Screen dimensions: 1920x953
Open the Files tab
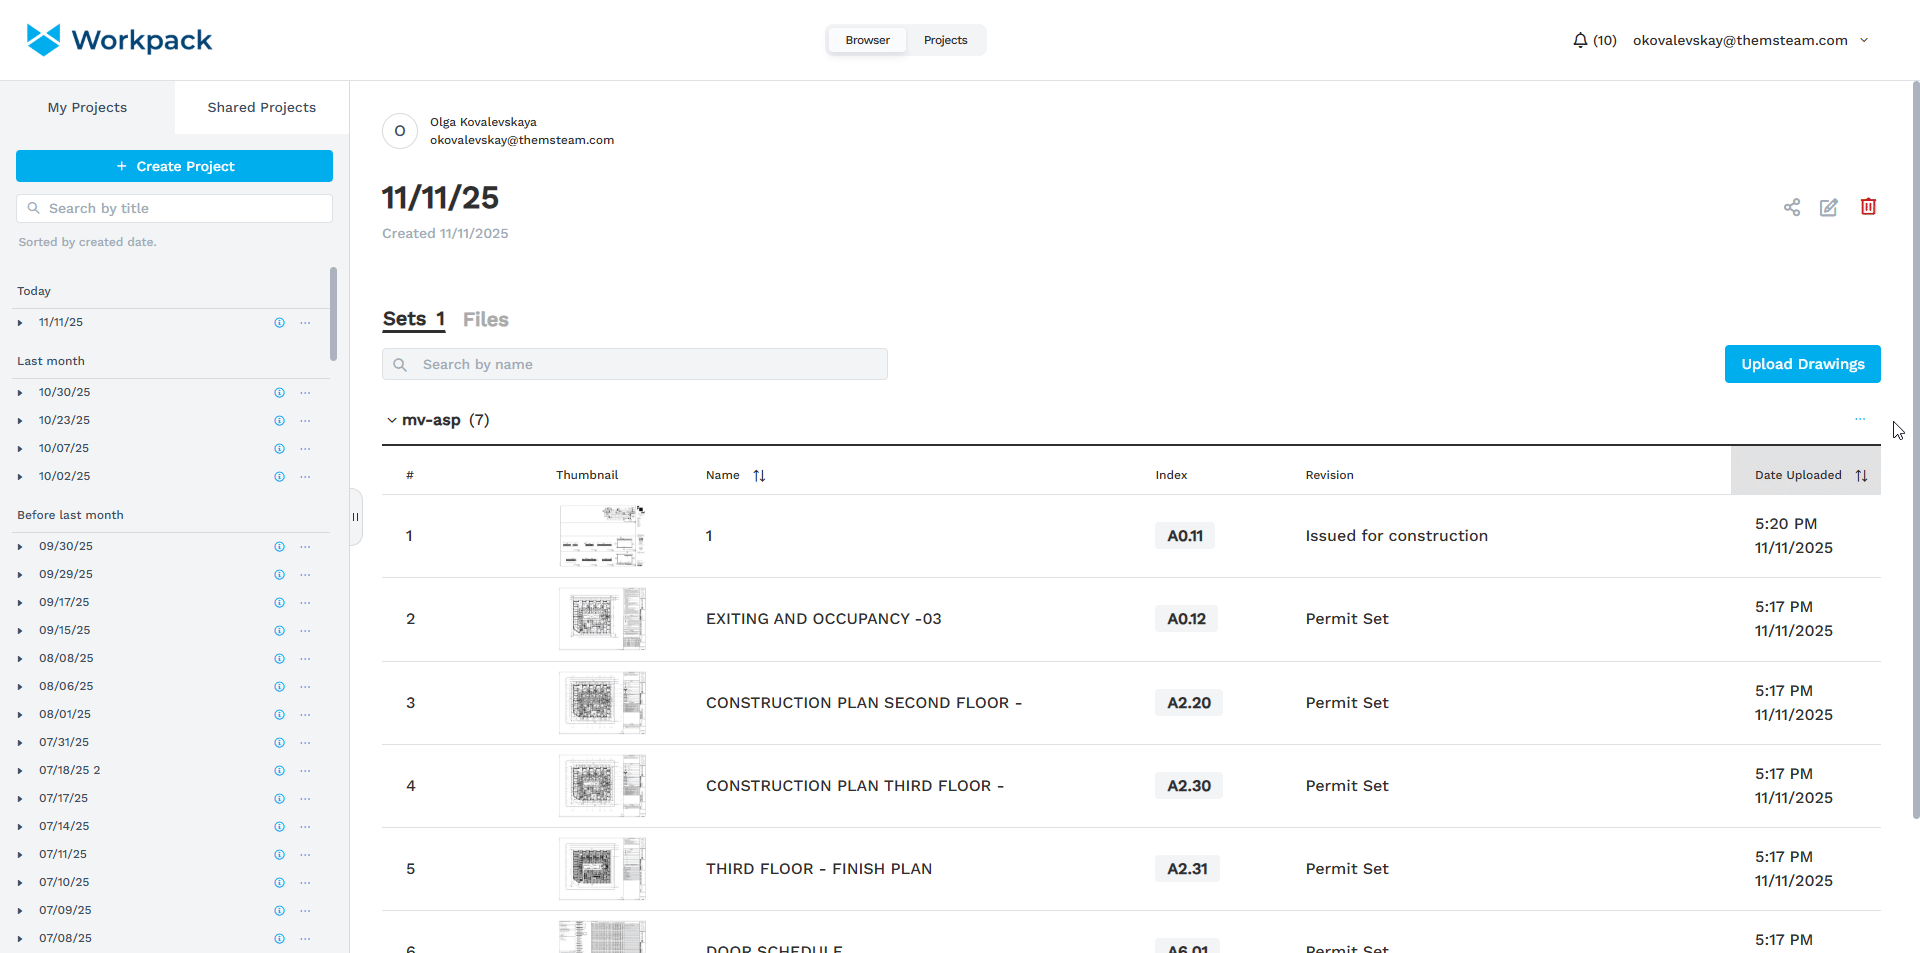coord(485,320)
